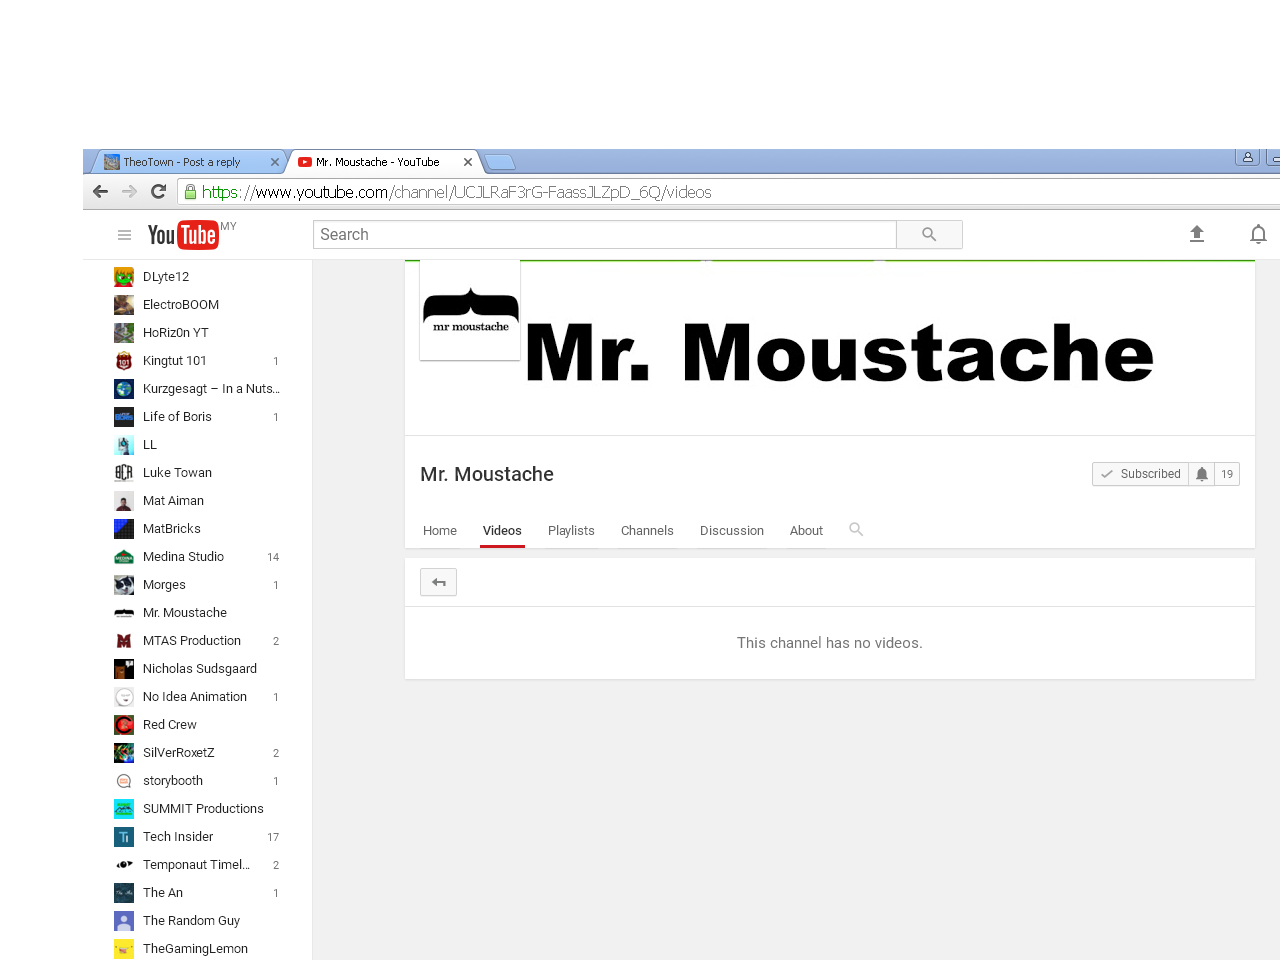Click the Medina Studio avatar icon
Viewport: 1280px width, 960px height.
tap(124, 557)
